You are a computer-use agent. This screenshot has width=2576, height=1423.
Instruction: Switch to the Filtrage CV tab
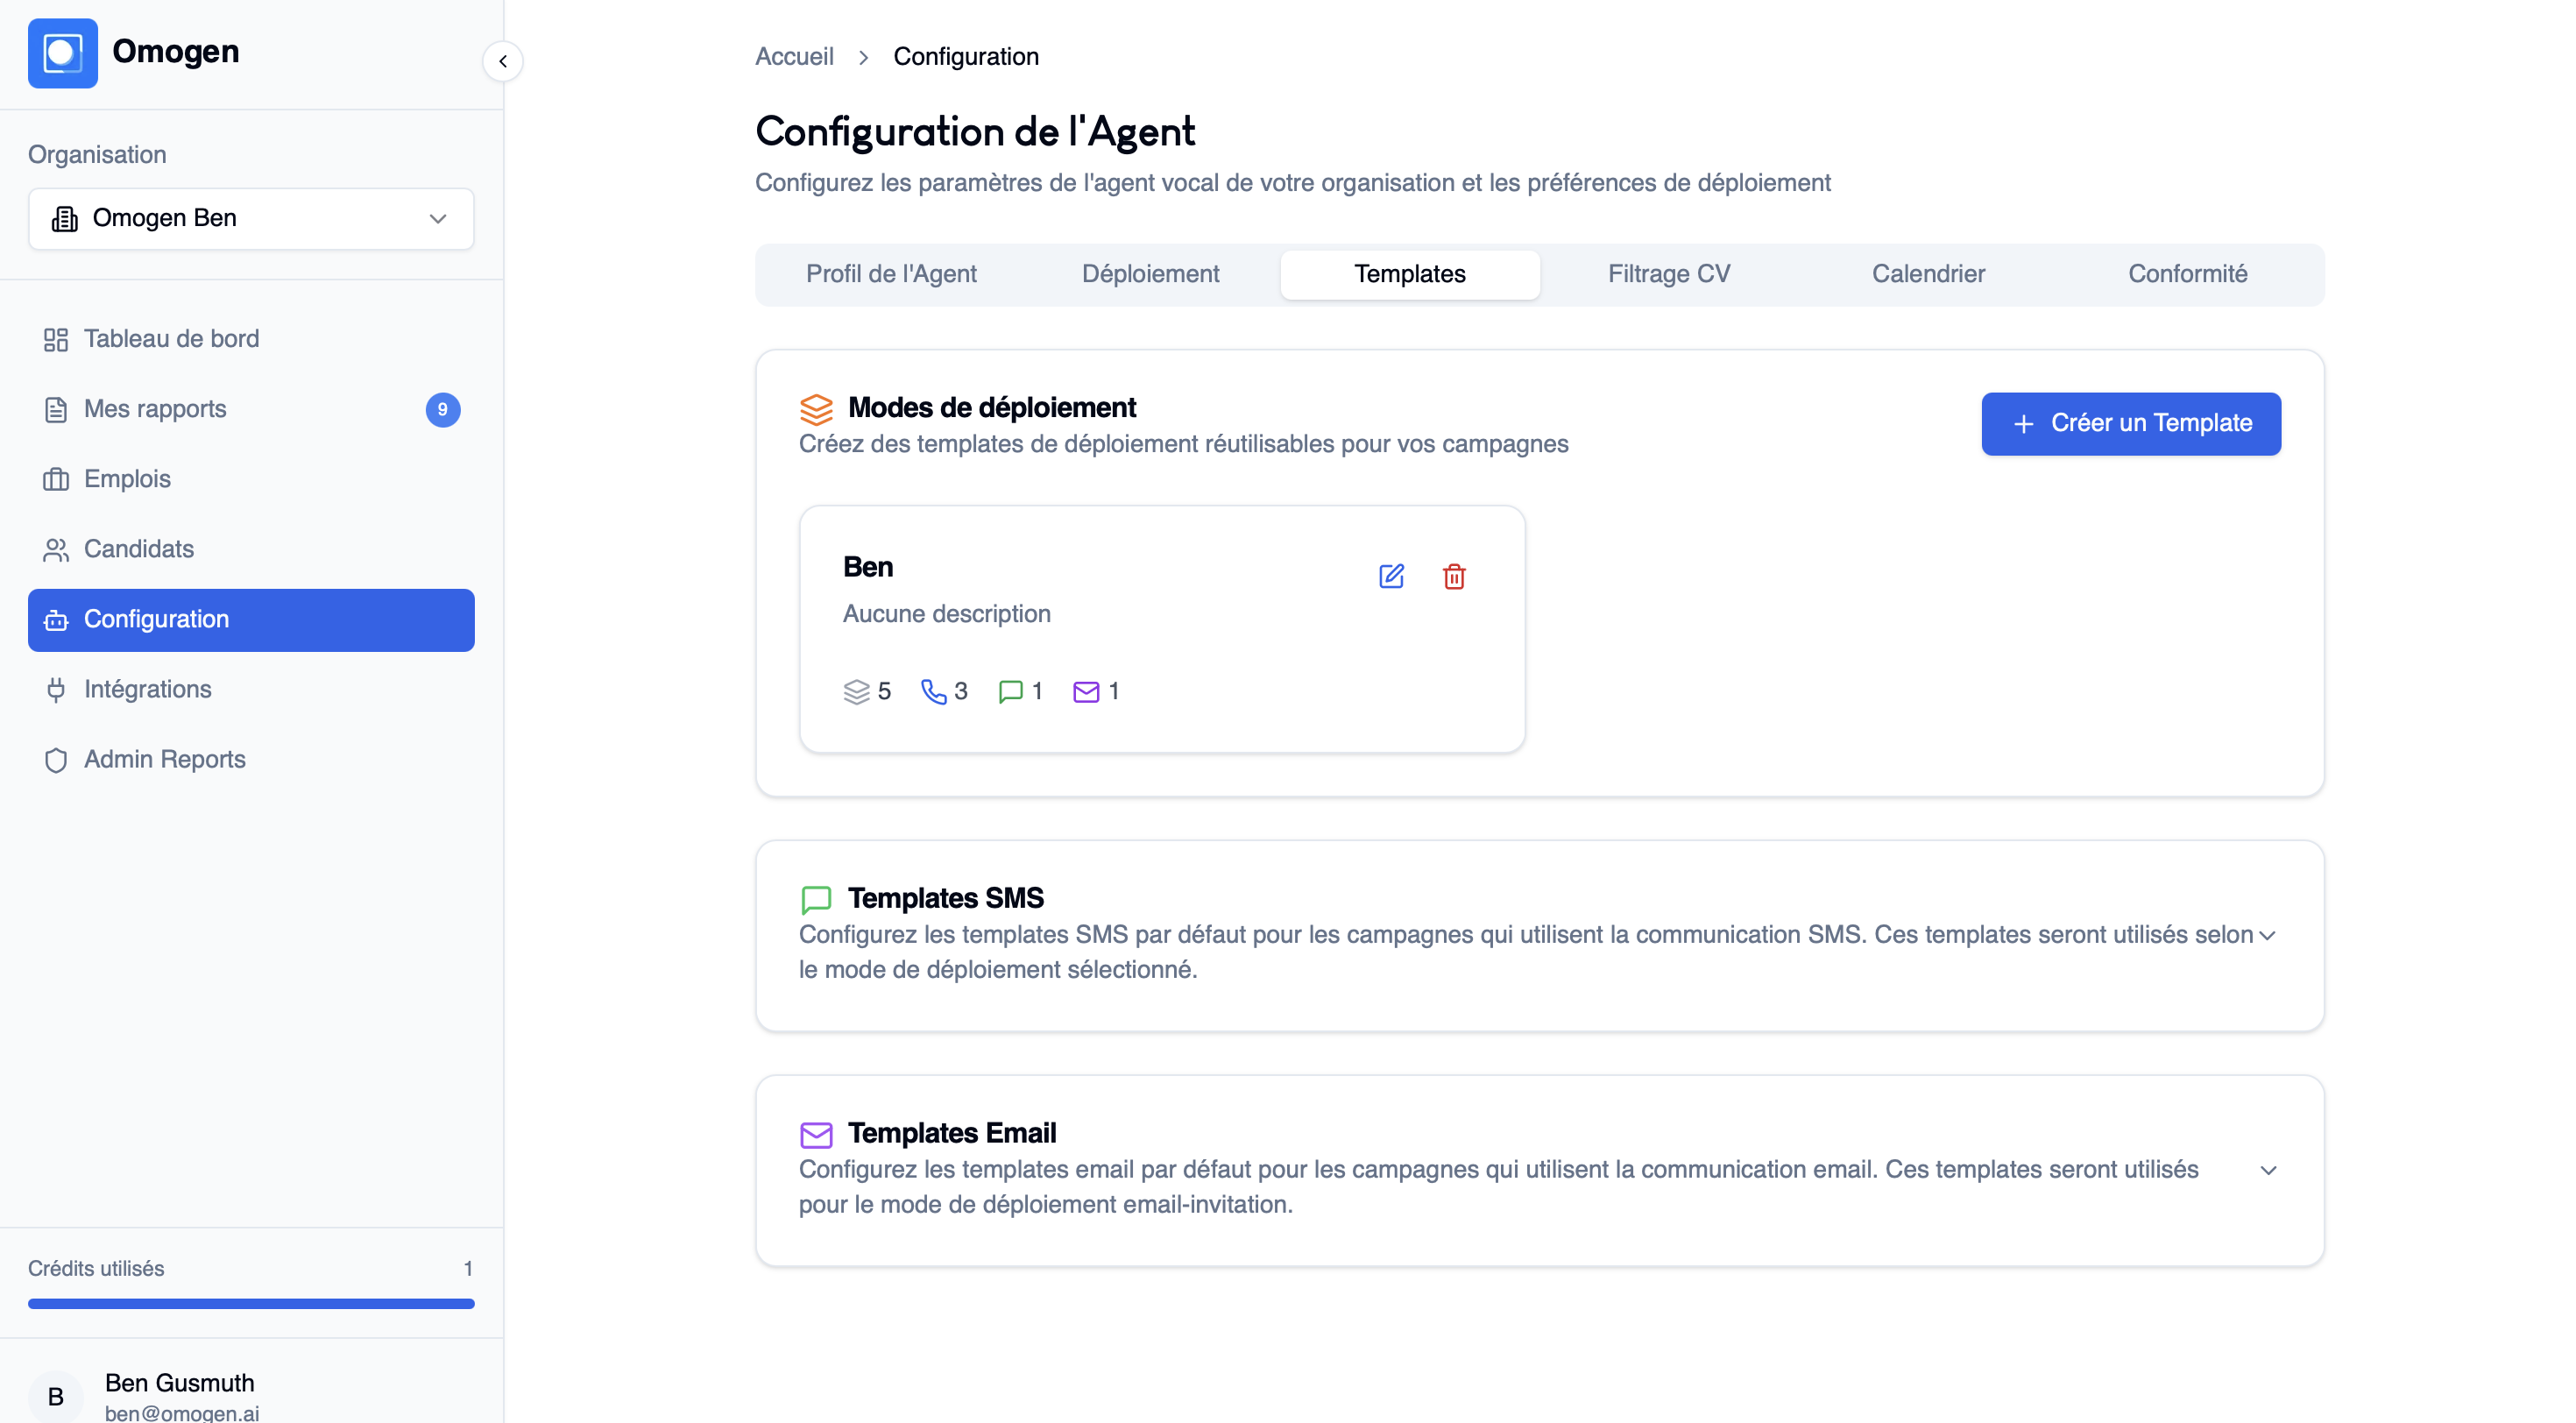point(1668,273)
